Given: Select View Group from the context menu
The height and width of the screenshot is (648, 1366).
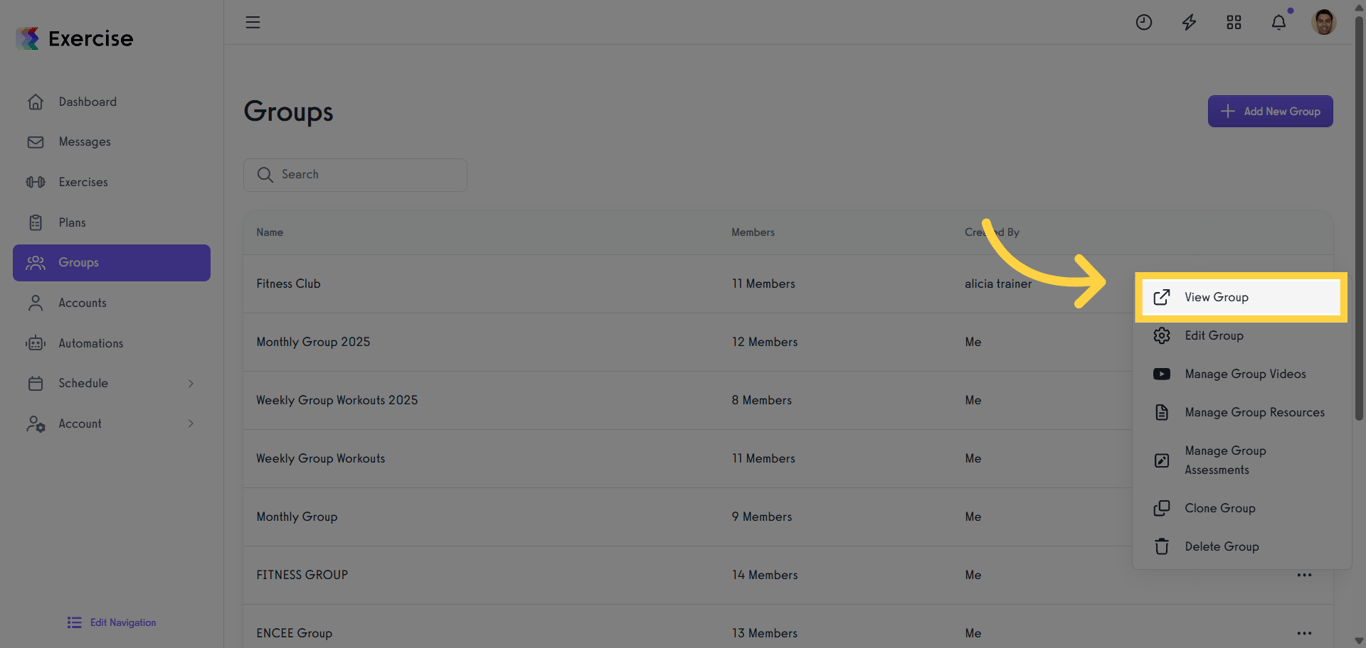Looking at the screenshot, I should 1216,297.
